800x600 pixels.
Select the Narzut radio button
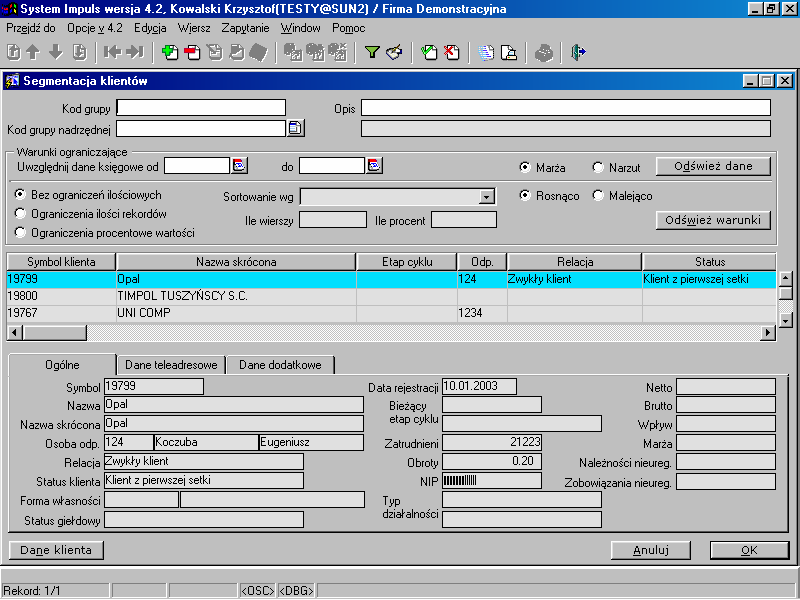pos(597,167)
